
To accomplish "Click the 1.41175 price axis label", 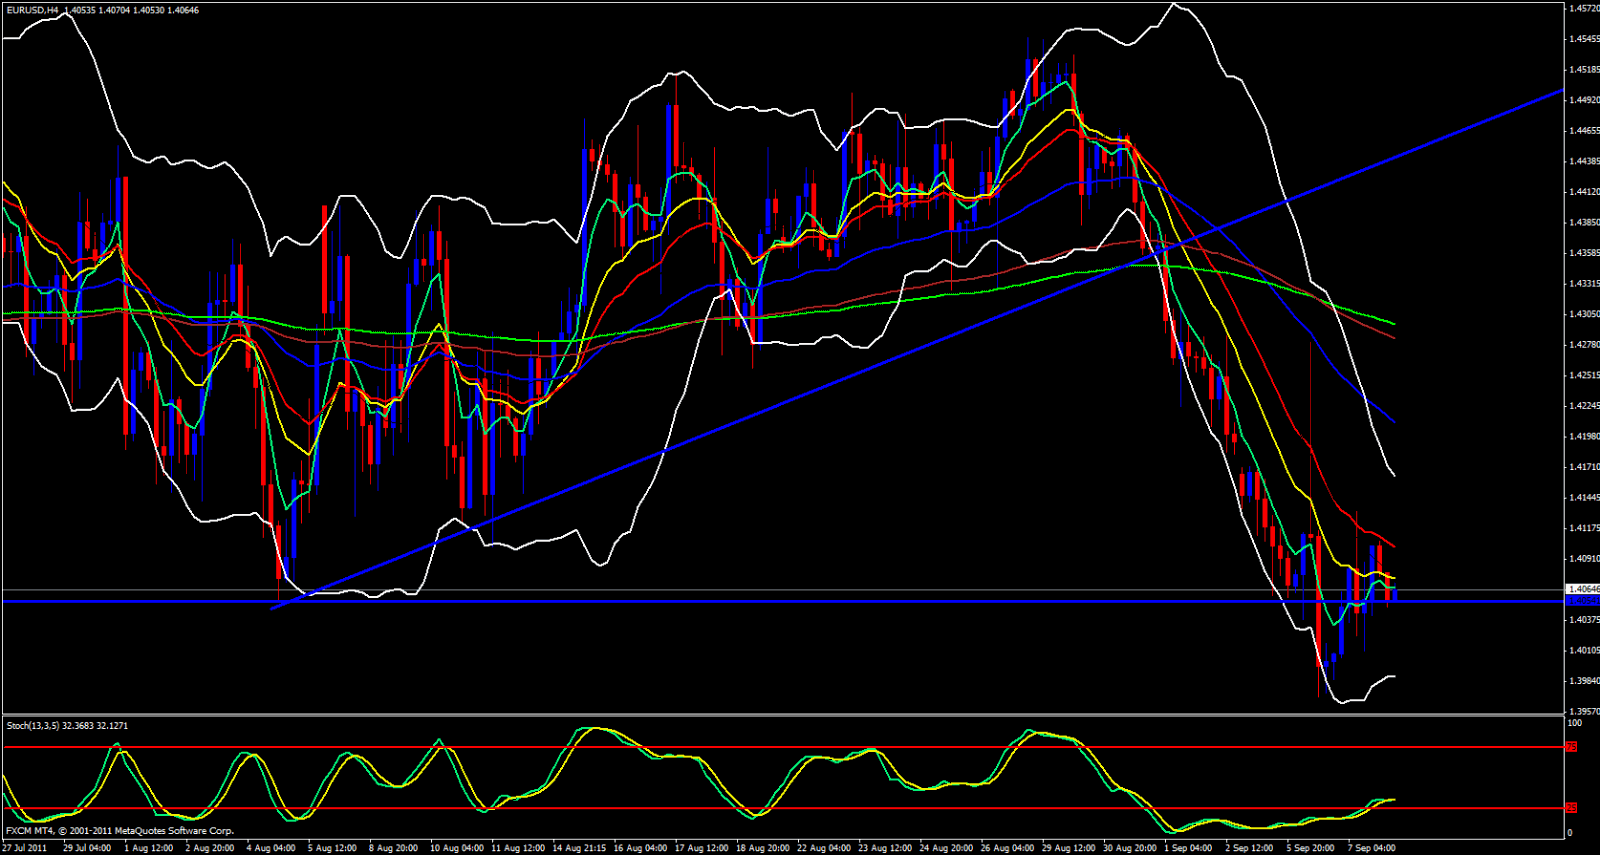I will click(x=1585, y=528).
